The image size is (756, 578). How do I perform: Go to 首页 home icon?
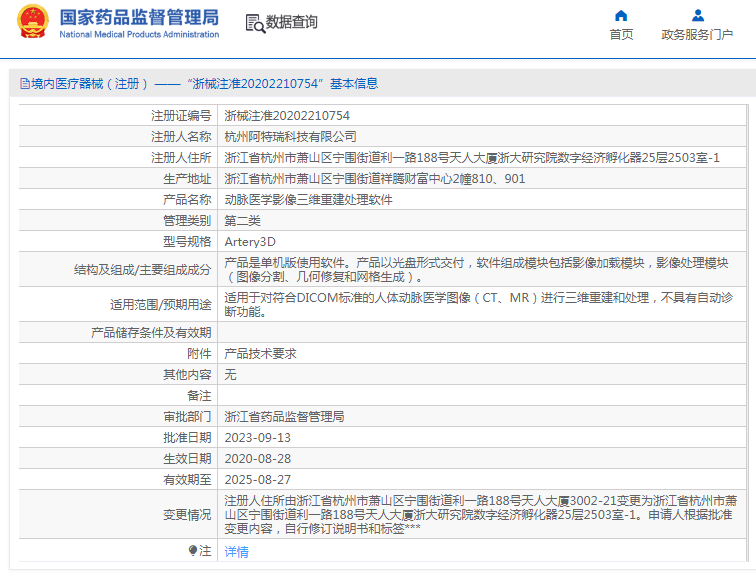621,16
